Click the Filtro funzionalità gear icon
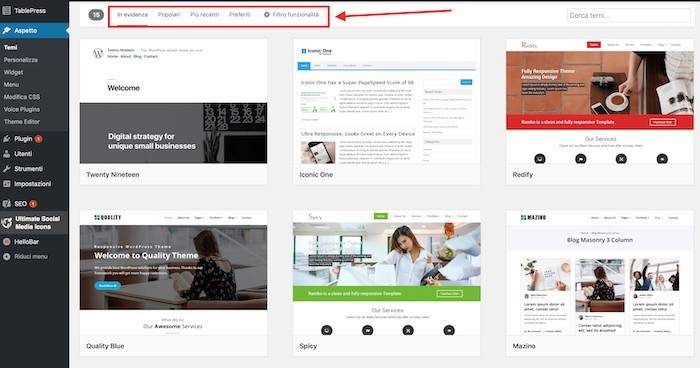The image size is (700, 368). click(x=267, y=15)
